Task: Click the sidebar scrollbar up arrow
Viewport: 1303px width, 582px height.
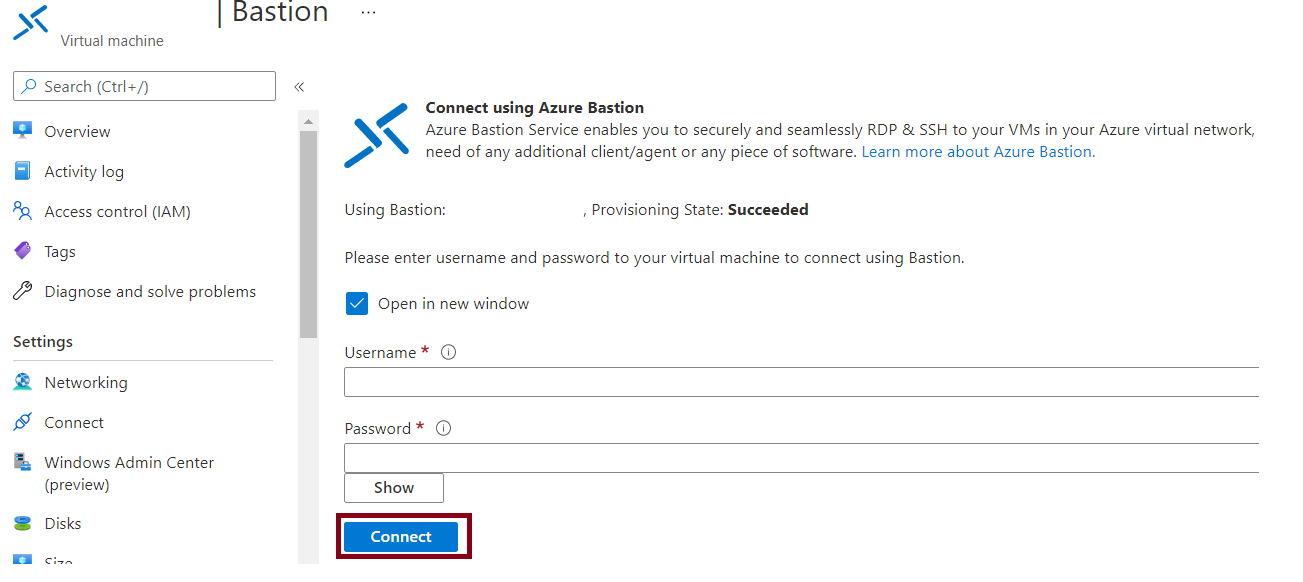Action: coord(308,121)
